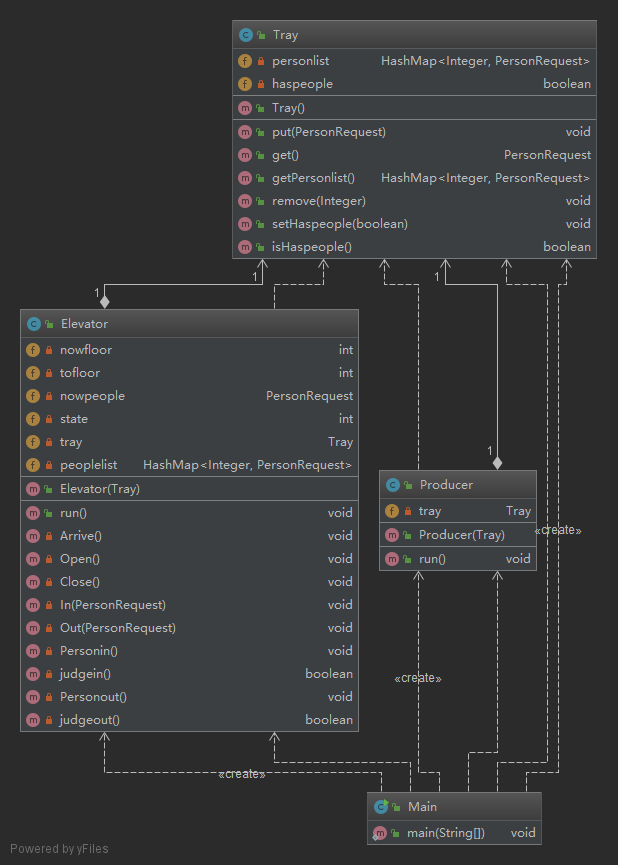Click the «create» label near Elevator arrow
The height and width of the screenshot is (865, 618).
[x=242, y=775]
